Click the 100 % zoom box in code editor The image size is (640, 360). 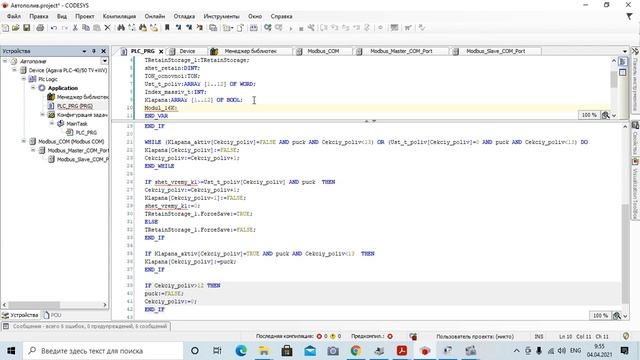click(x=600, y=316)
